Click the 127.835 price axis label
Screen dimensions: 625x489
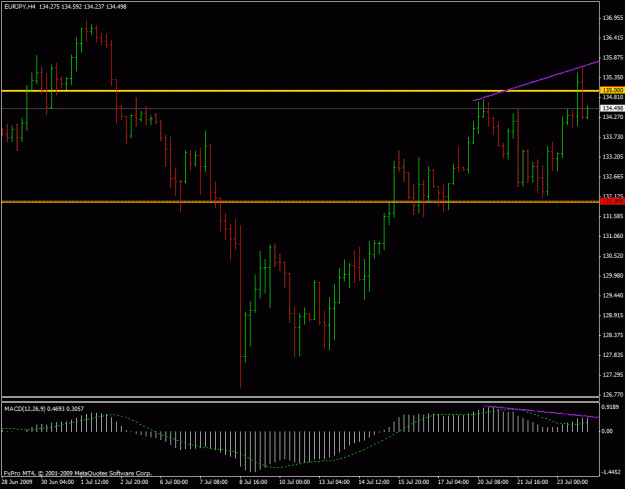coord(613,355)
